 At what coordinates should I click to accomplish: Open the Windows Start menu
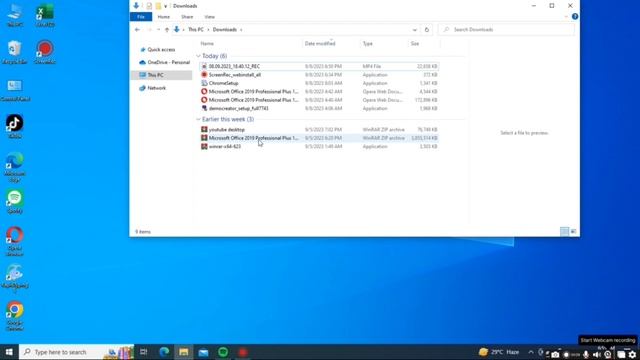tap(9, 352)
